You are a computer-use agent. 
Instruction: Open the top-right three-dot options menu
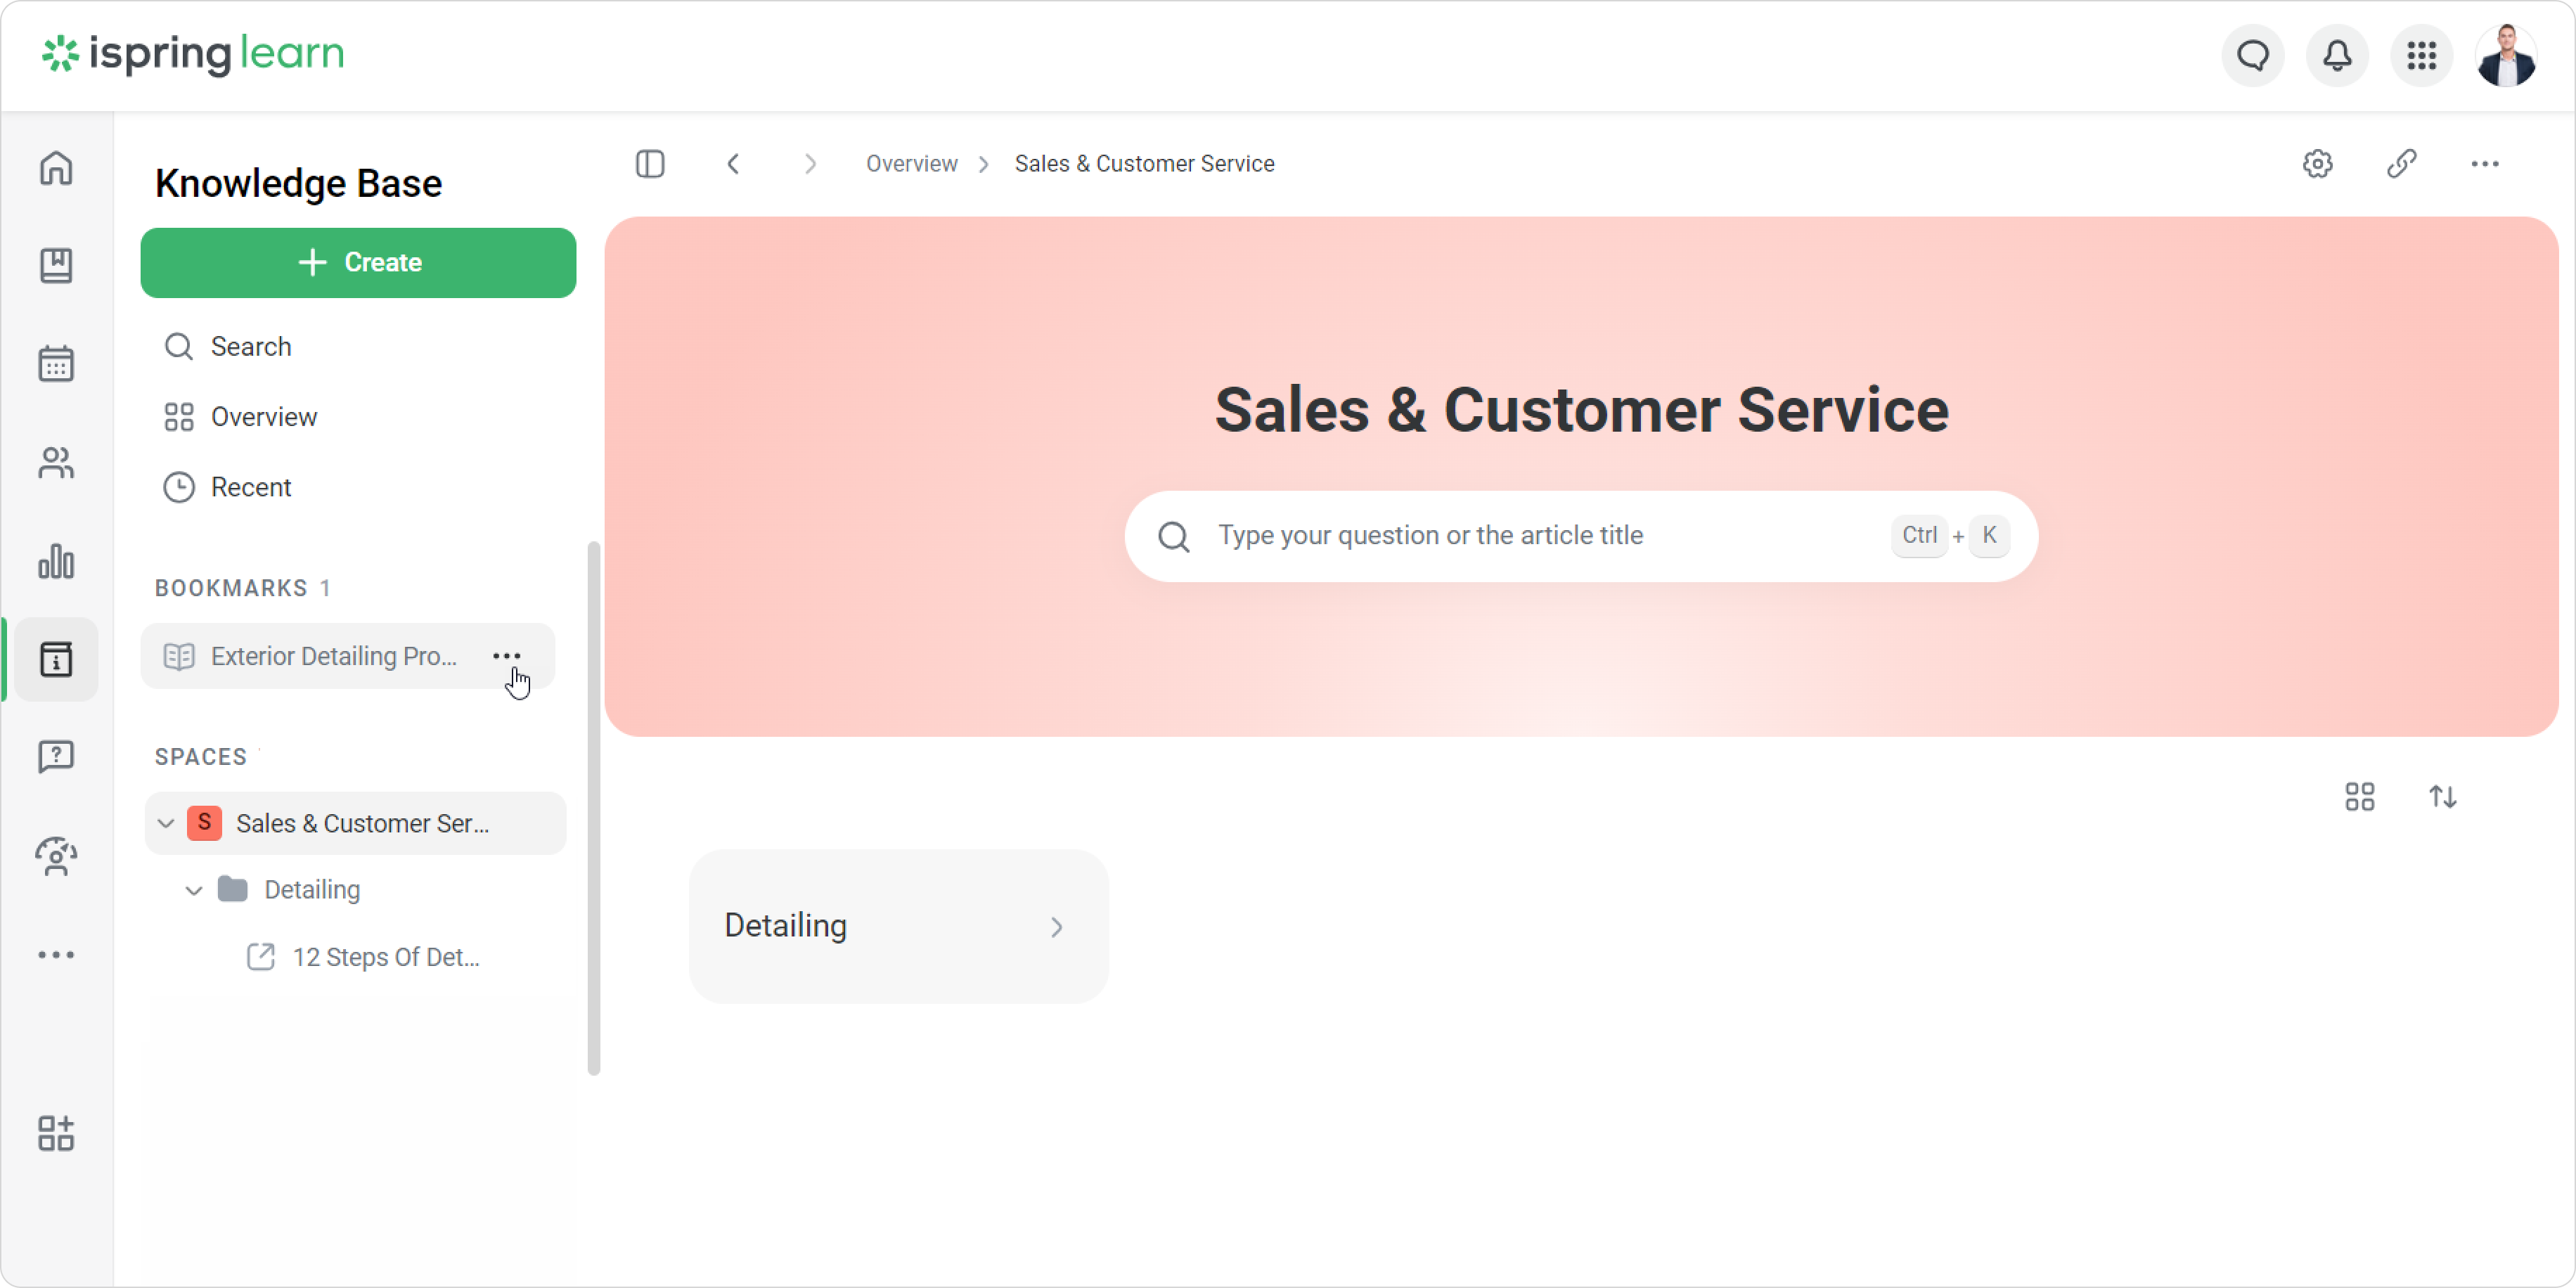pos(2485,163)
